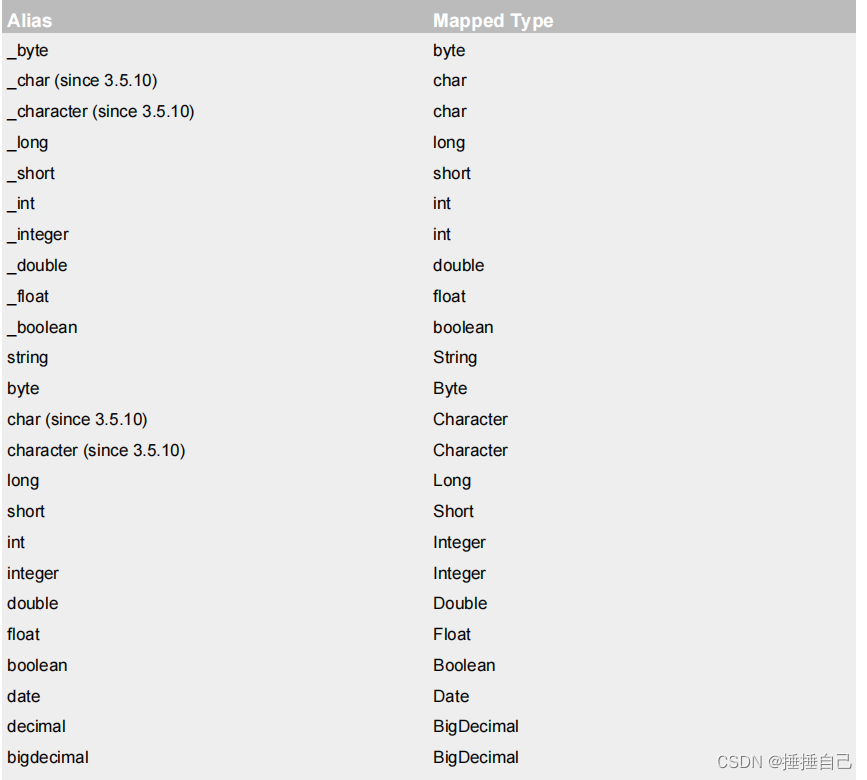
Task: Select the Long mapped type
Action: coord(452,480)
